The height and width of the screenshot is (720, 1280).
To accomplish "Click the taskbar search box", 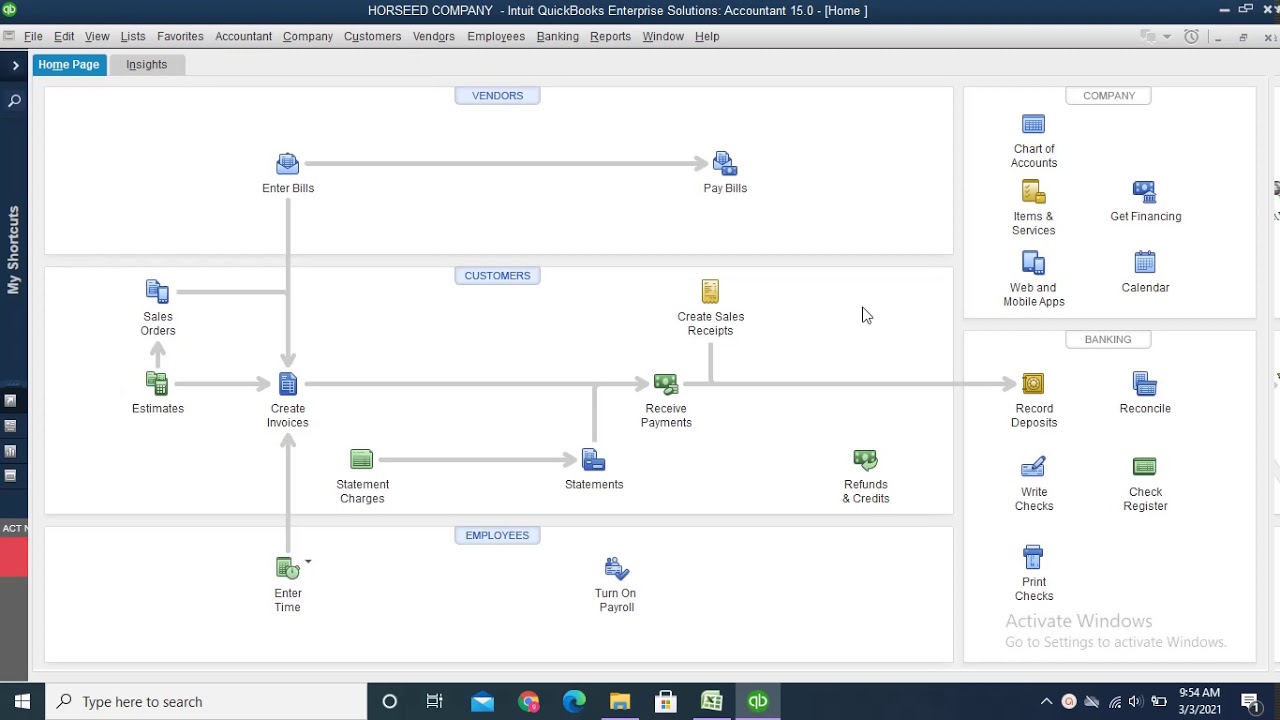I will [x=207, y=702].
